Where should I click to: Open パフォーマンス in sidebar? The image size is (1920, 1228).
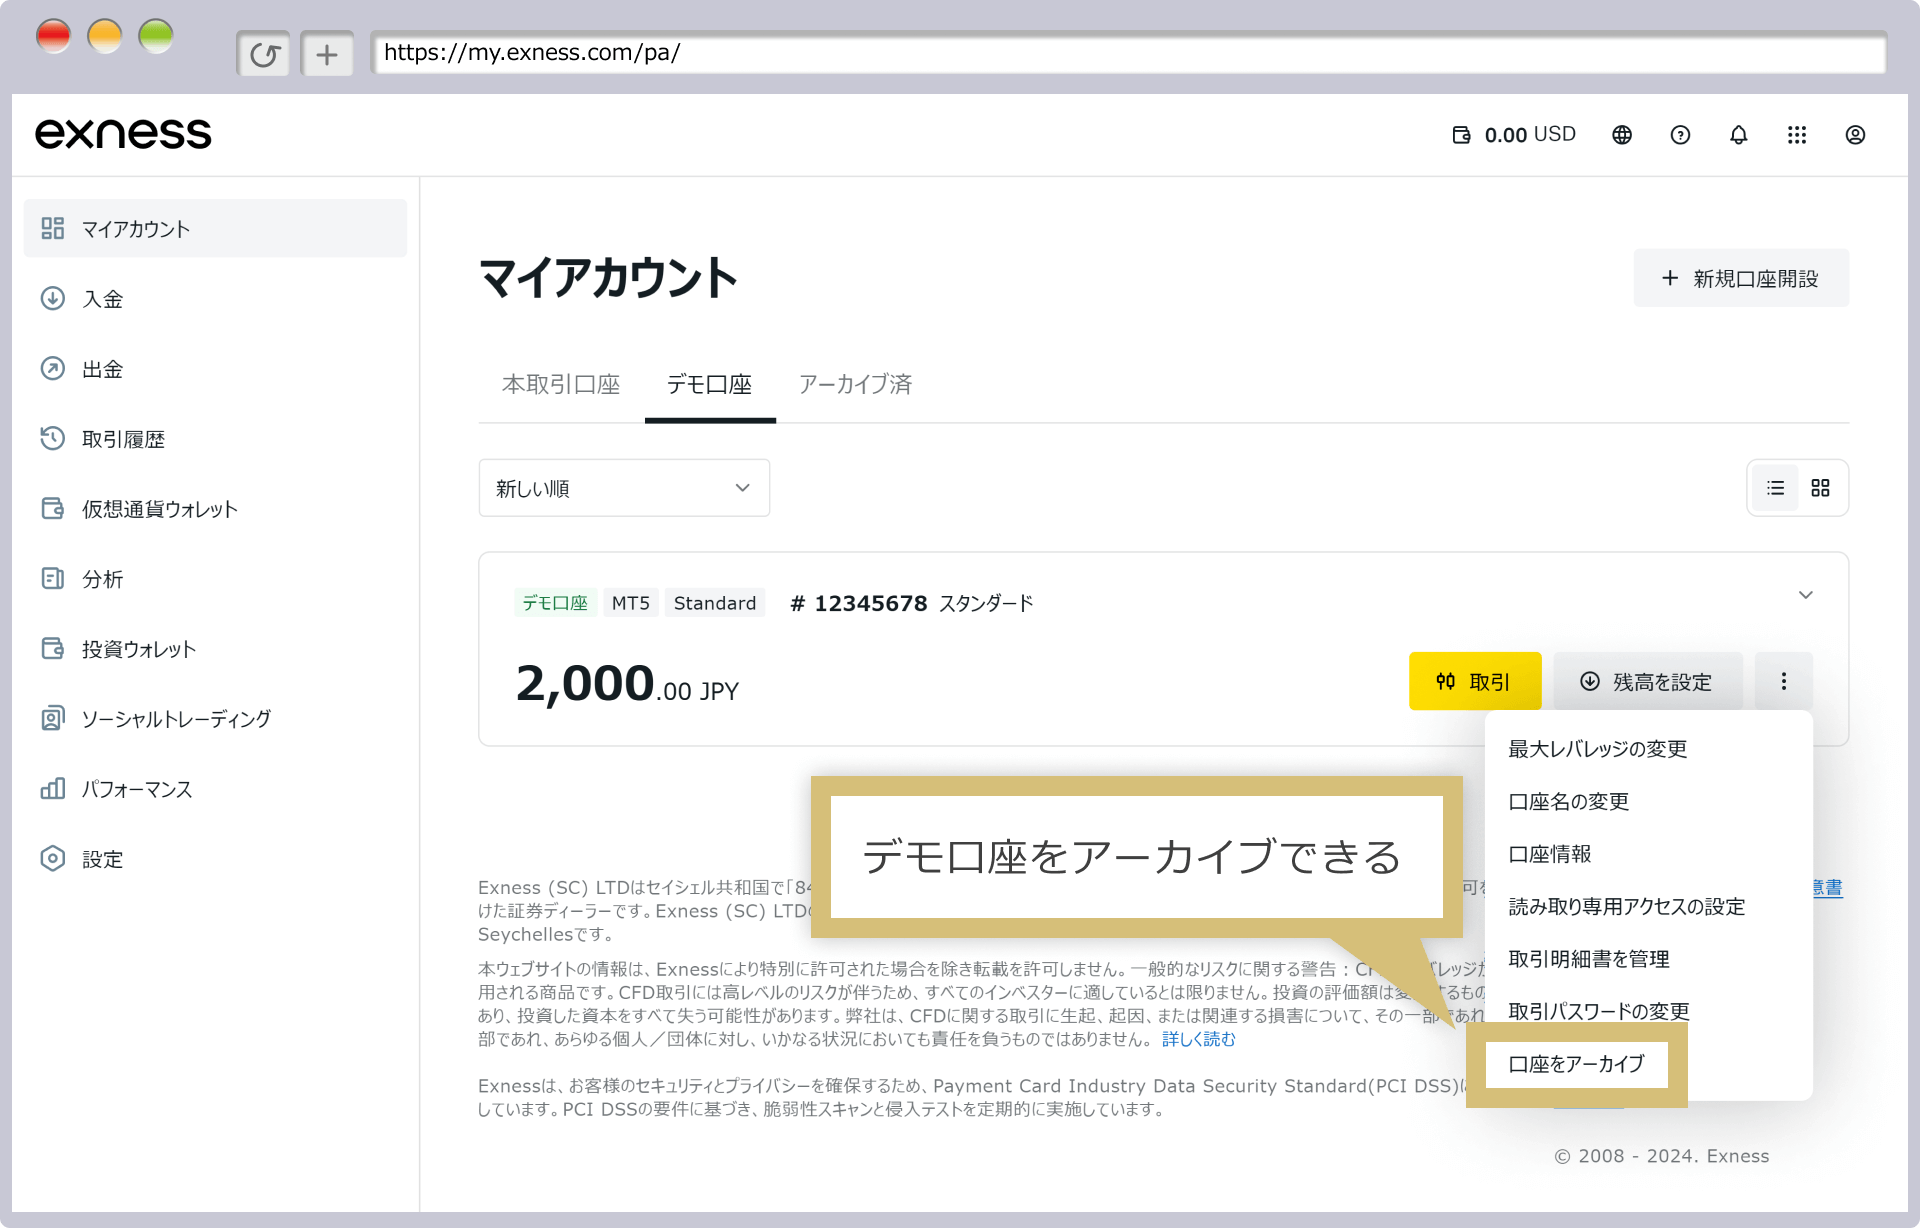click(x=215, y=788)
